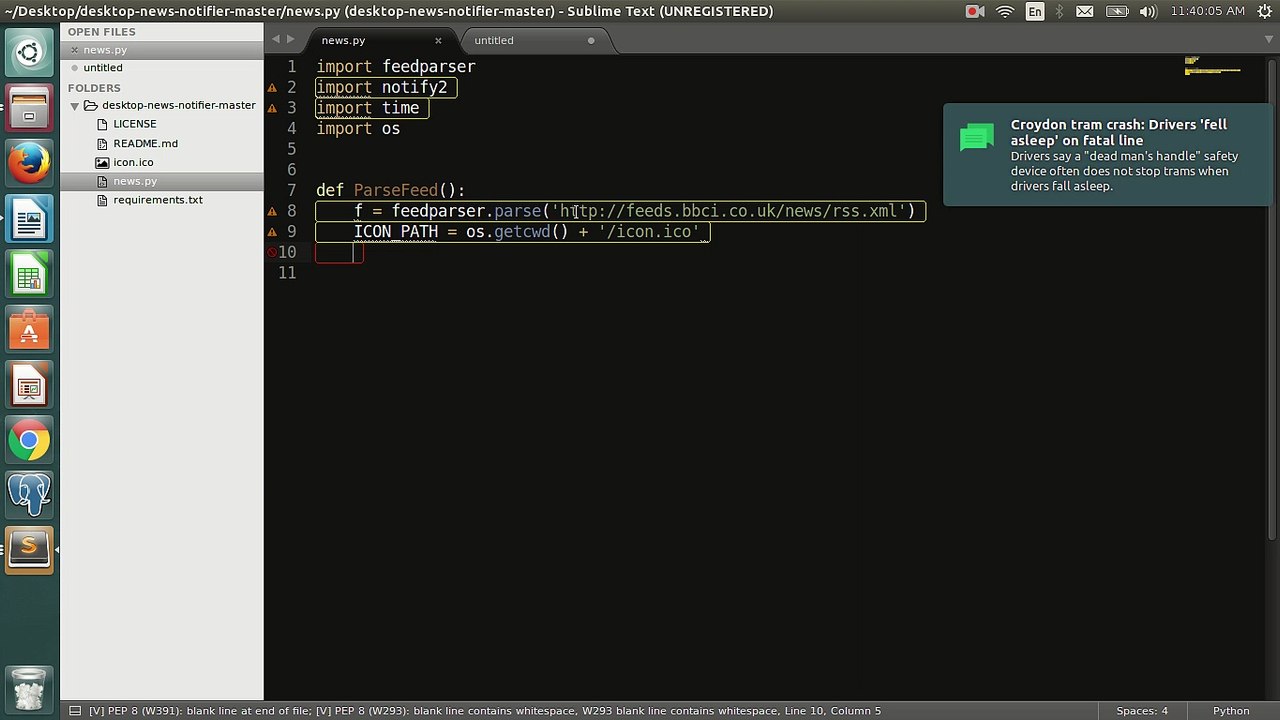
Task: Open the LICENSE file in sidebar
Action: pyautogui.click(x=134, y=124)
